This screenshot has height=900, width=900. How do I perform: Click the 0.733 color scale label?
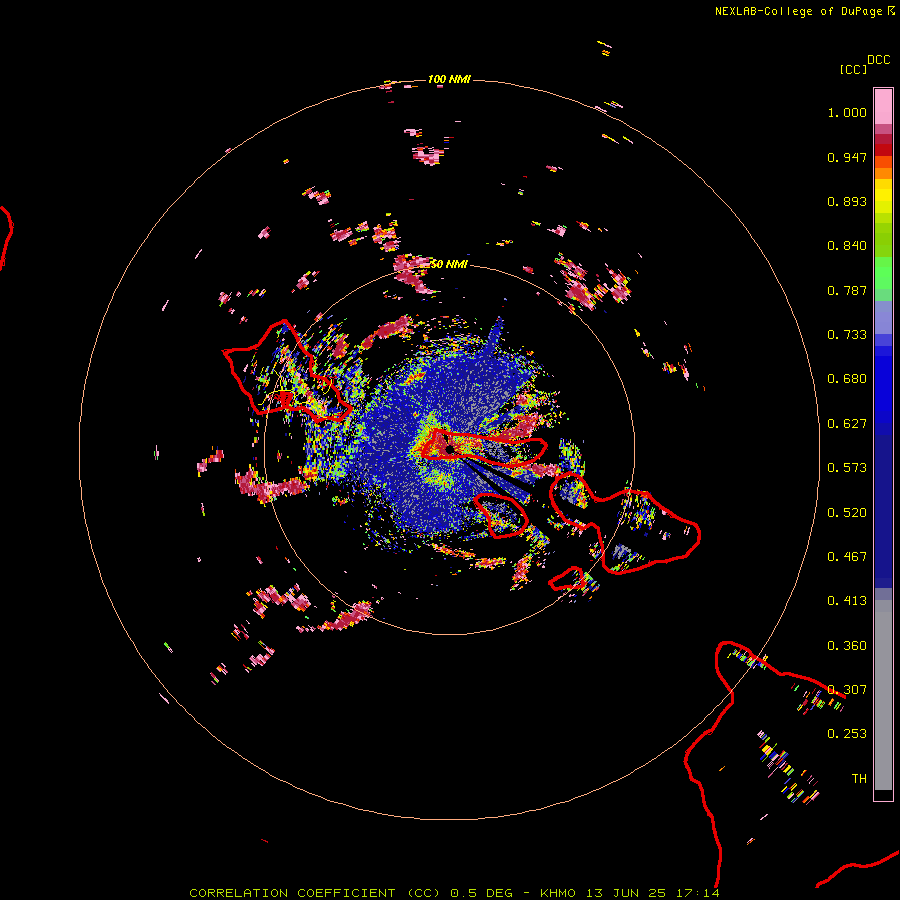click(847, 335)
